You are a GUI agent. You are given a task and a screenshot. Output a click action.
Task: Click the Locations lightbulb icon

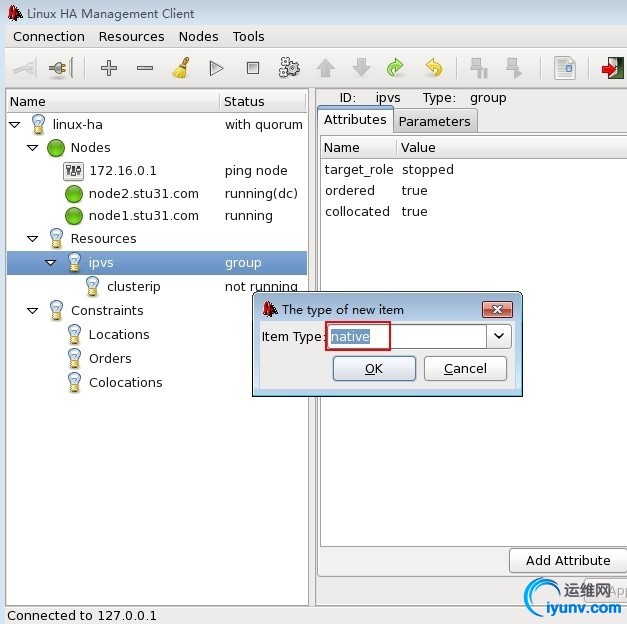pyautogui.click(x=74, y=334)
